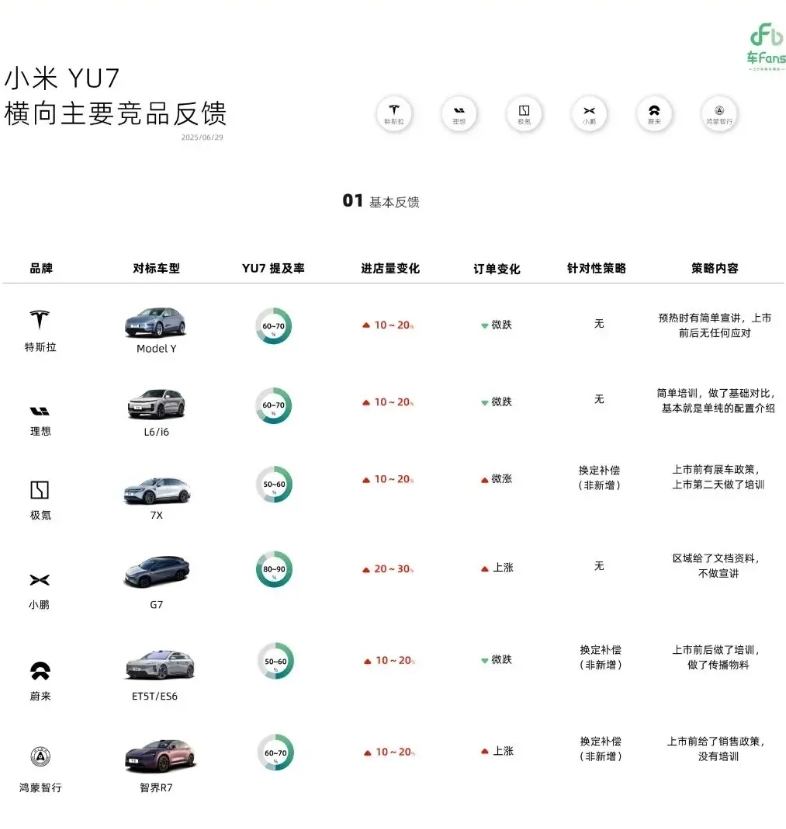Click the 极氪 round brand button at top
The image size is (786, 829).
pos(524,114)
